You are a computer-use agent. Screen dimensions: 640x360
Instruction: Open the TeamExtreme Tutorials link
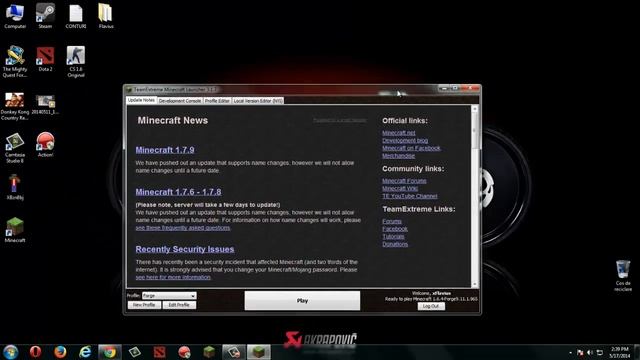(x=393, y=236)
